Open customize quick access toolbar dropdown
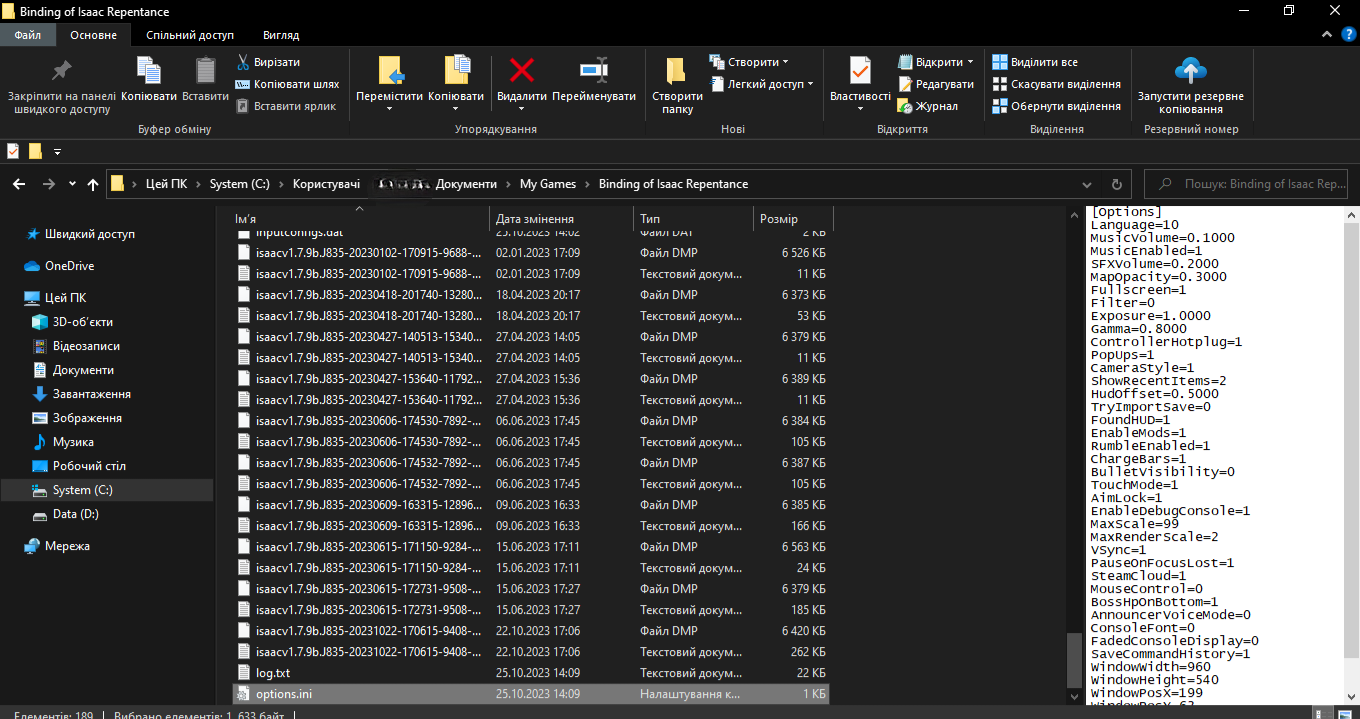The width and height of the screenshot is (1360, 719). click(x=57, y=152)
